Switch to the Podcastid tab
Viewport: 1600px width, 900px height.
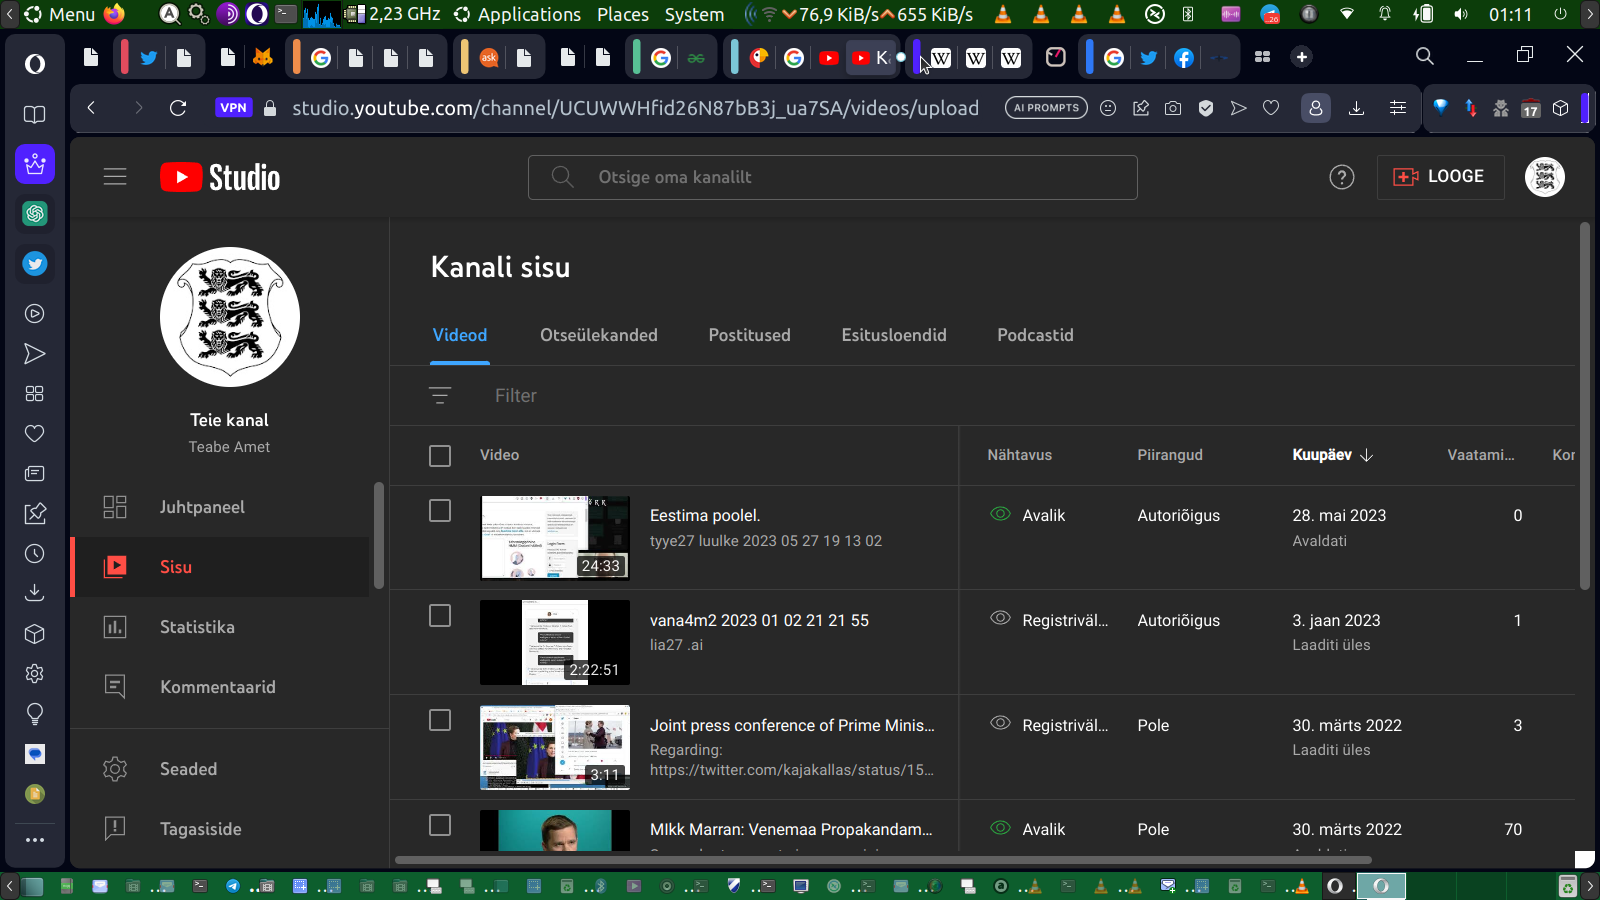[x=1035, y=335]
